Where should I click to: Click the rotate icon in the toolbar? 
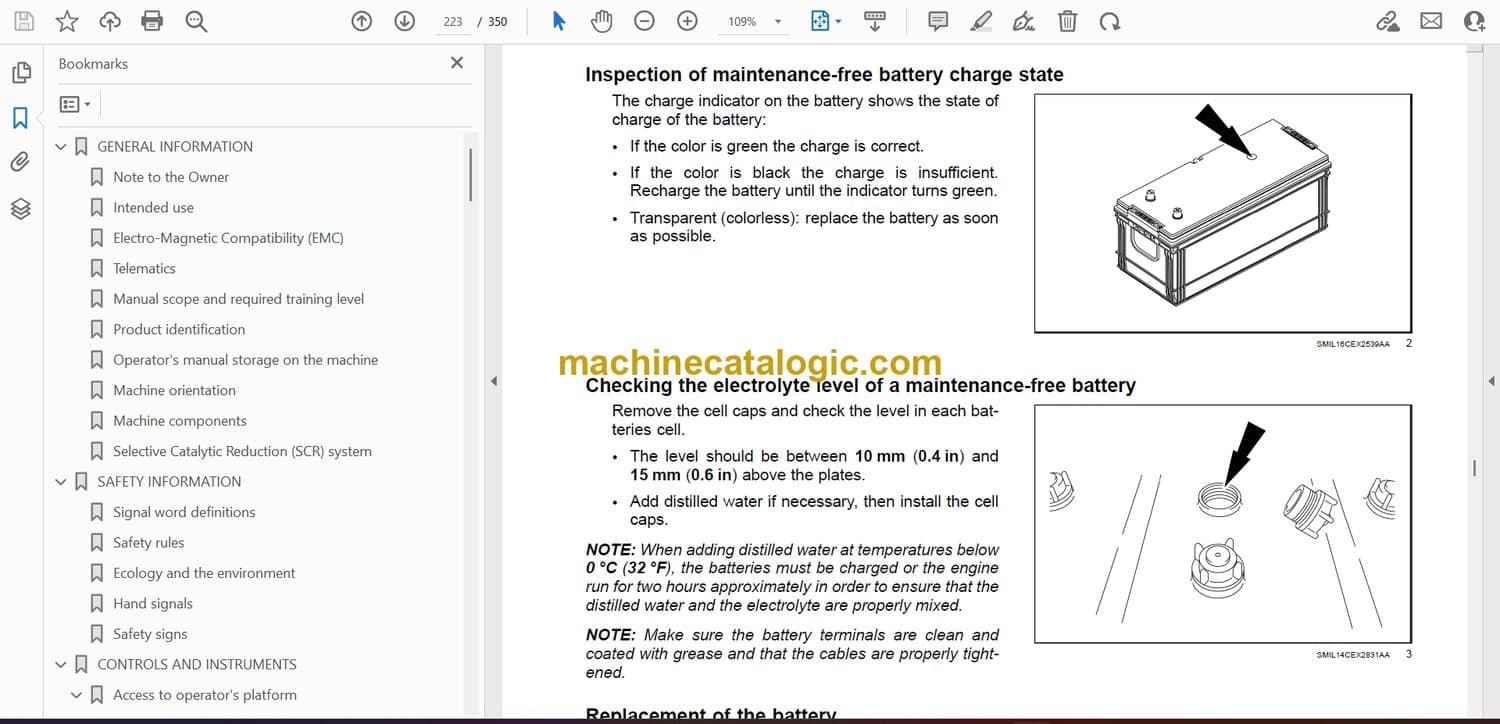tap(1109, 21)
